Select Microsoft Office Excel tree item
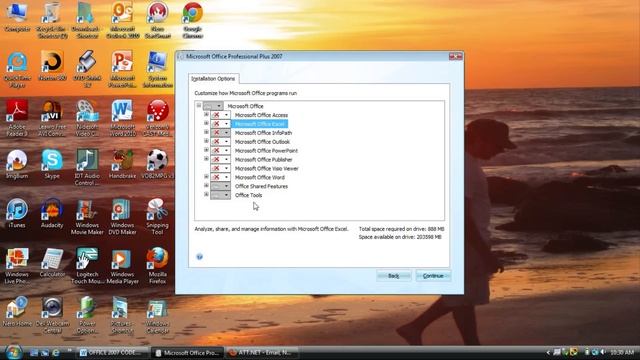 tap(260, 124)
